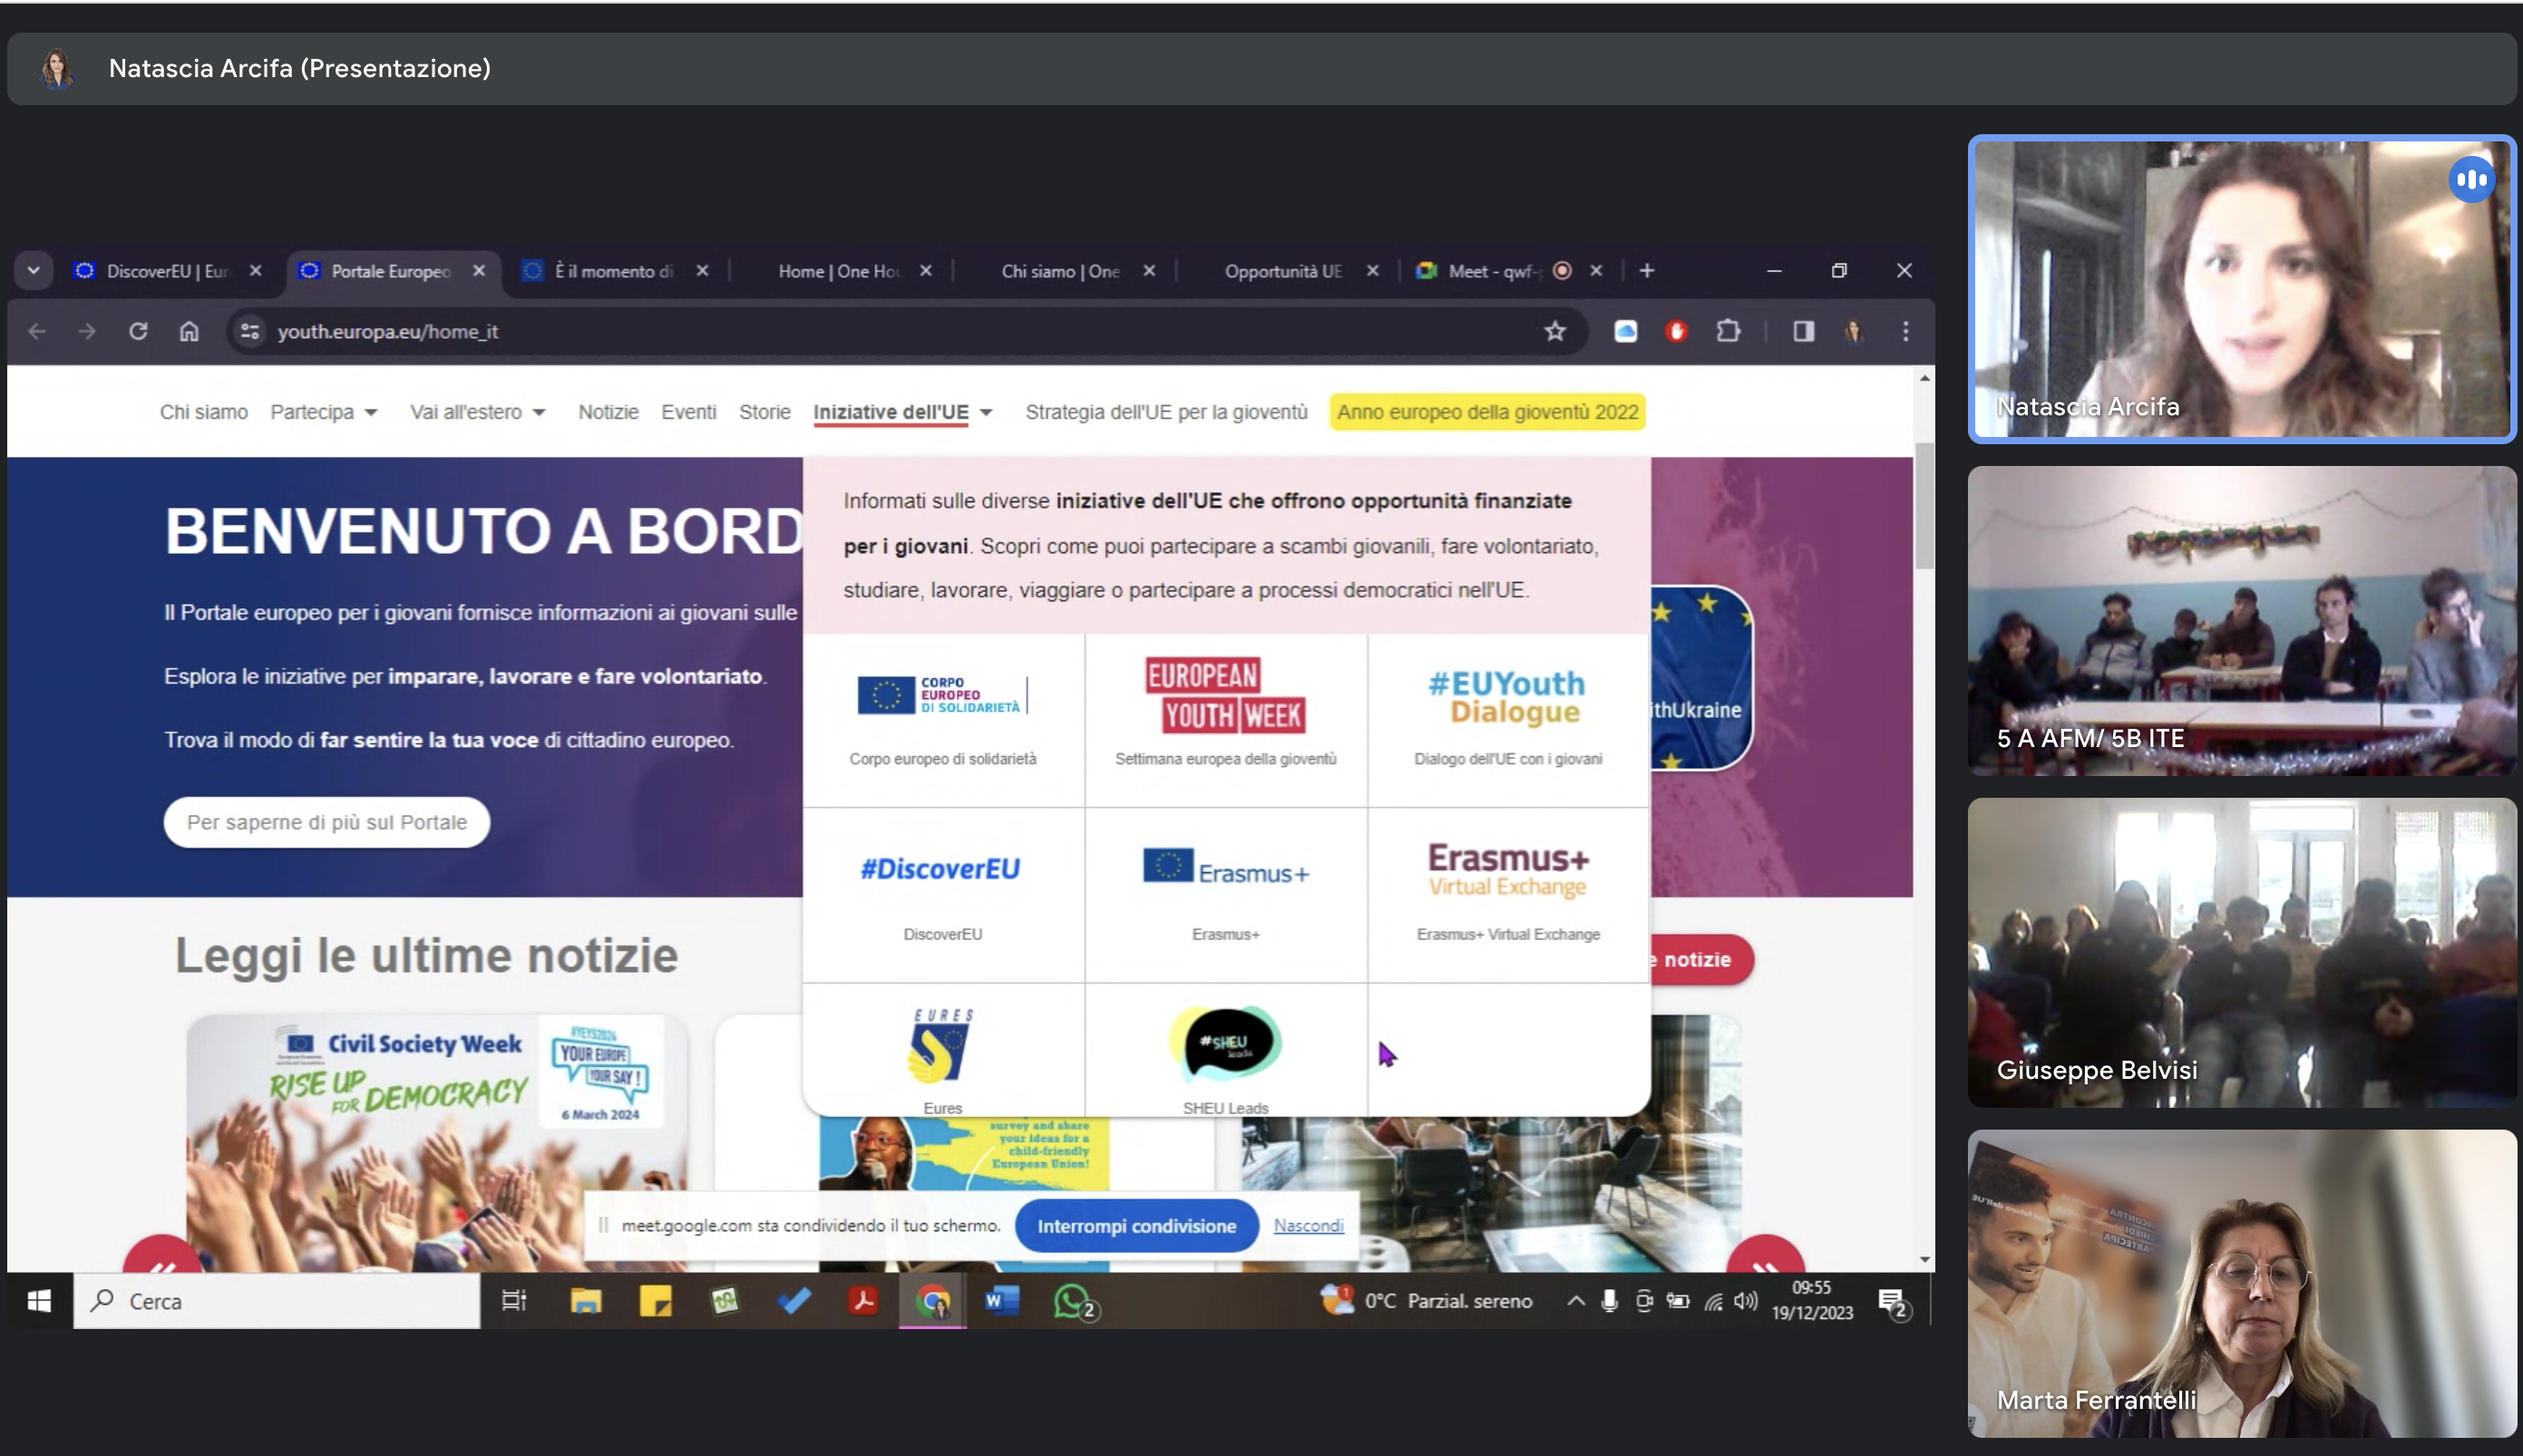
Task: Open Windows Start menu
Action: click(x=39, y=1301)
